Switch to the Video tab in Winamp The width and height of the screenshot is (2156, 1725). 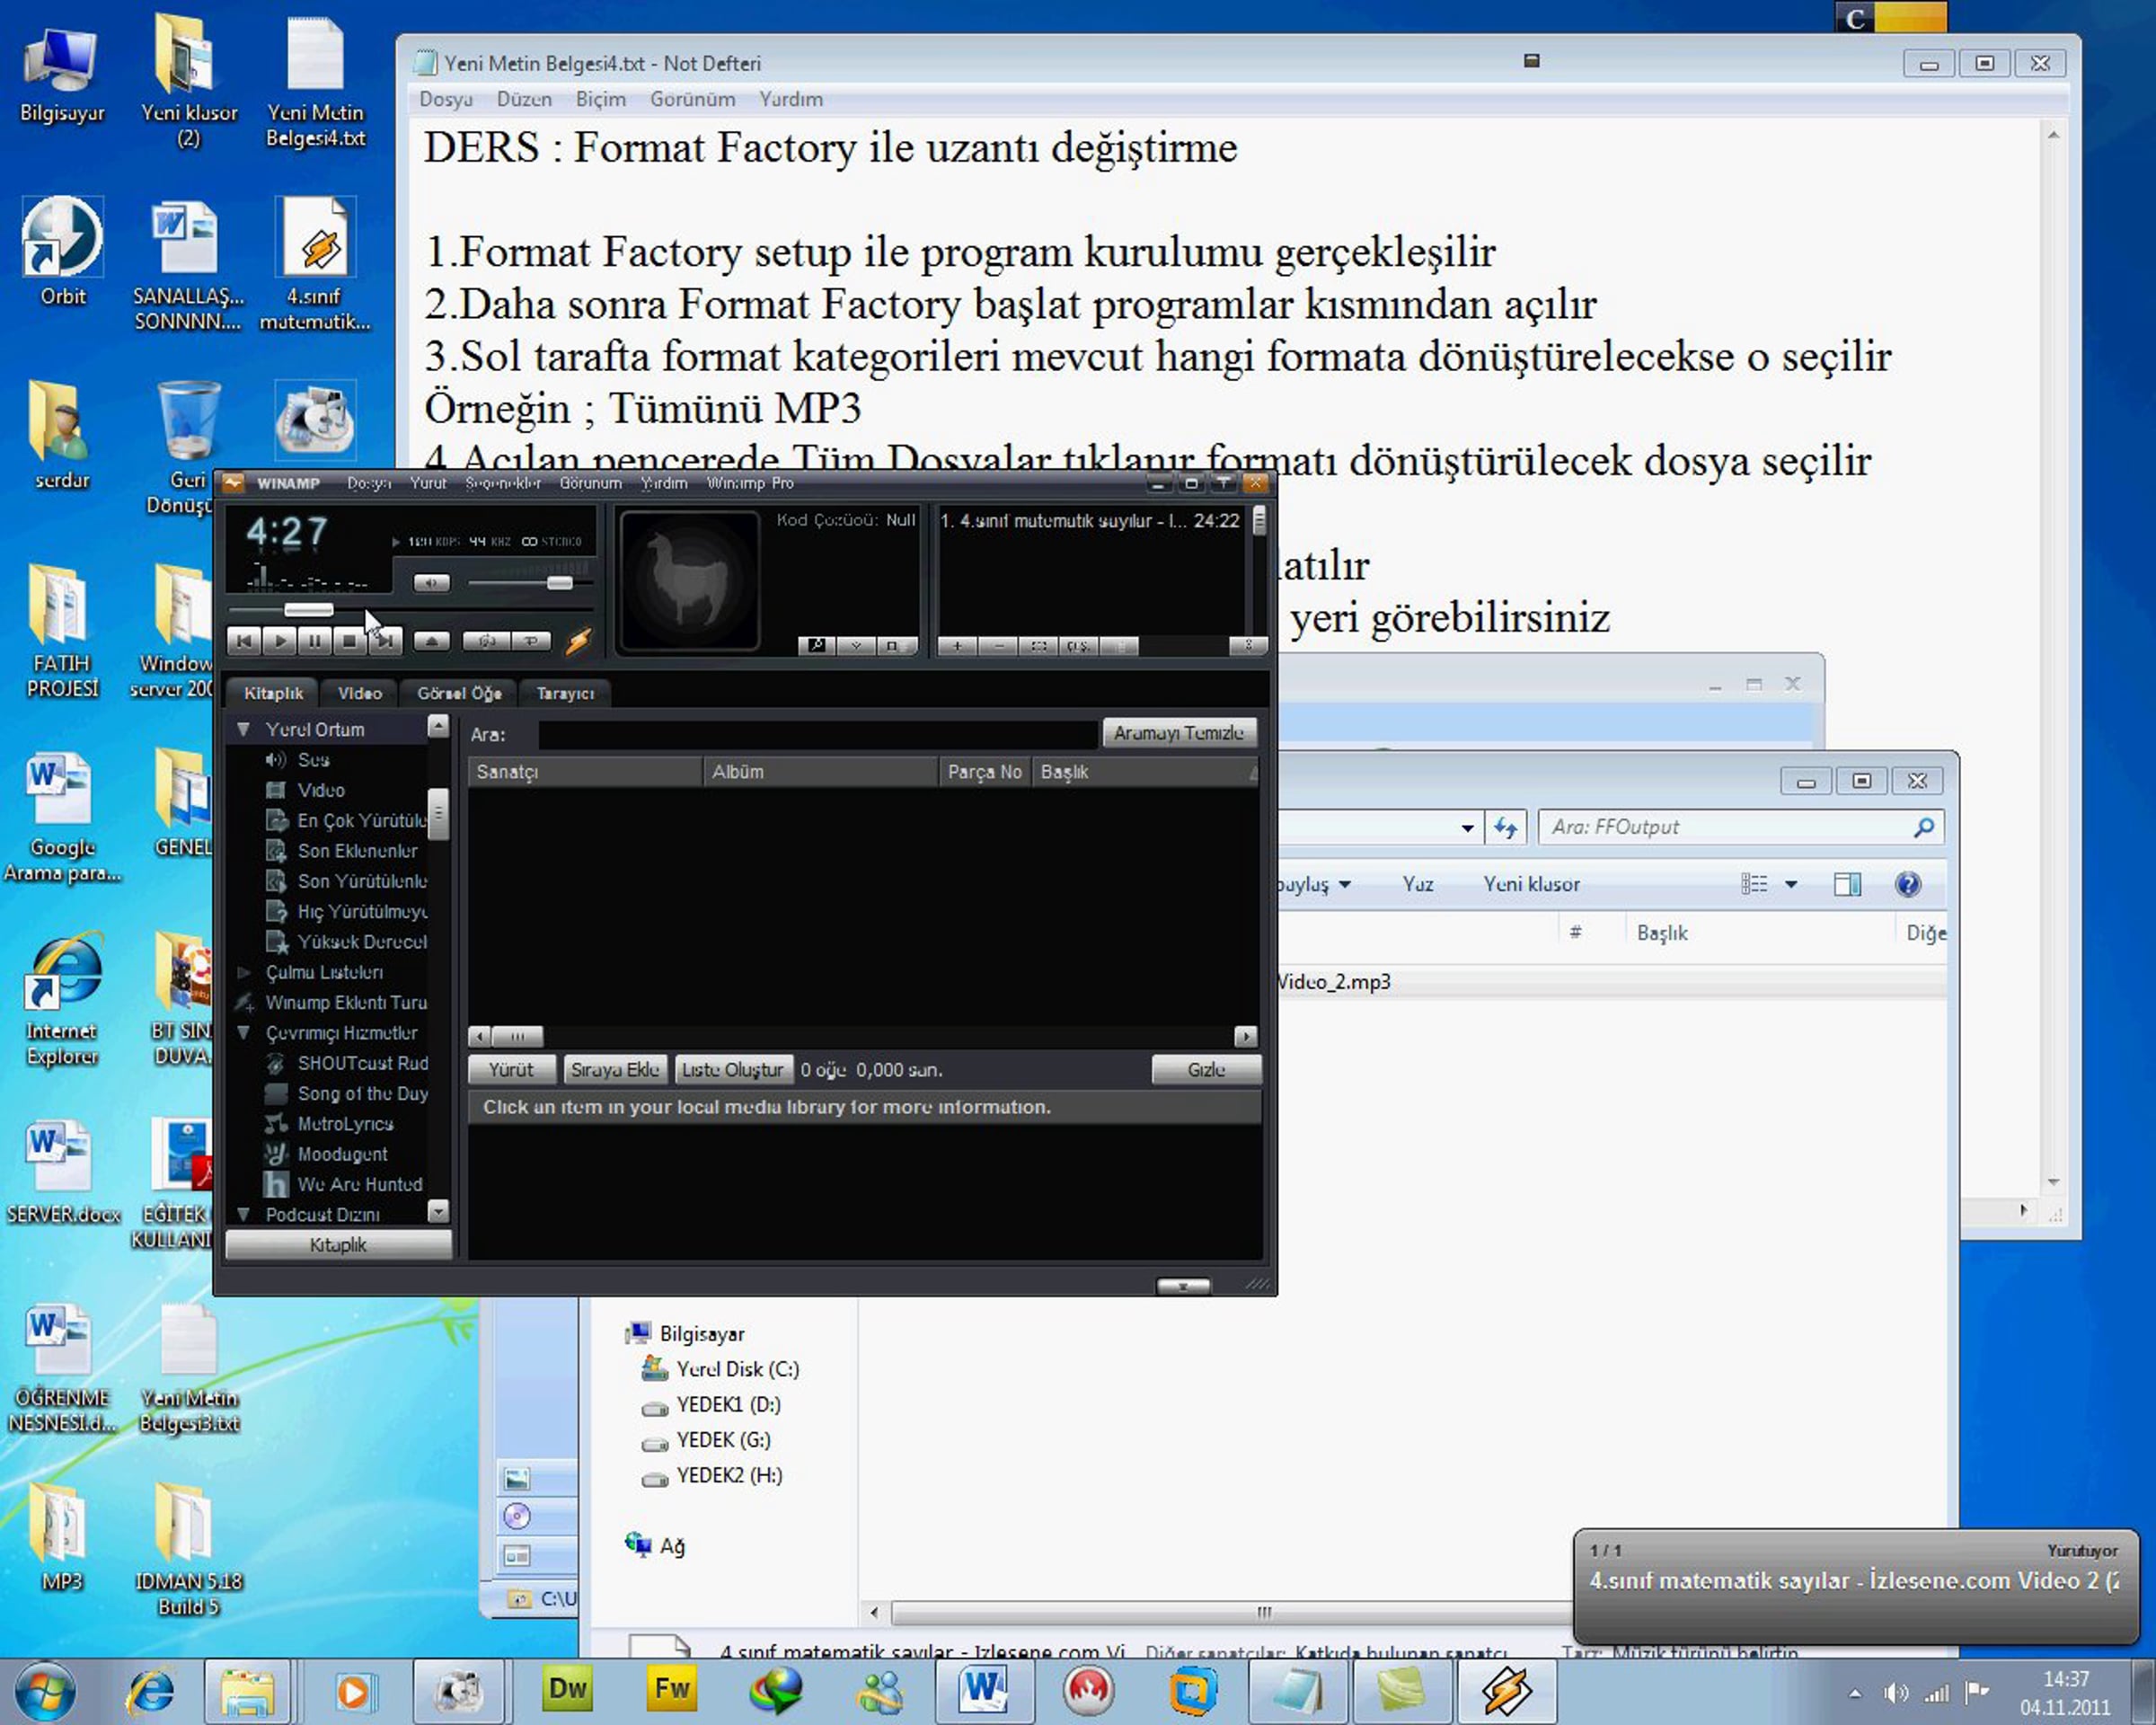tap(359, 693)
